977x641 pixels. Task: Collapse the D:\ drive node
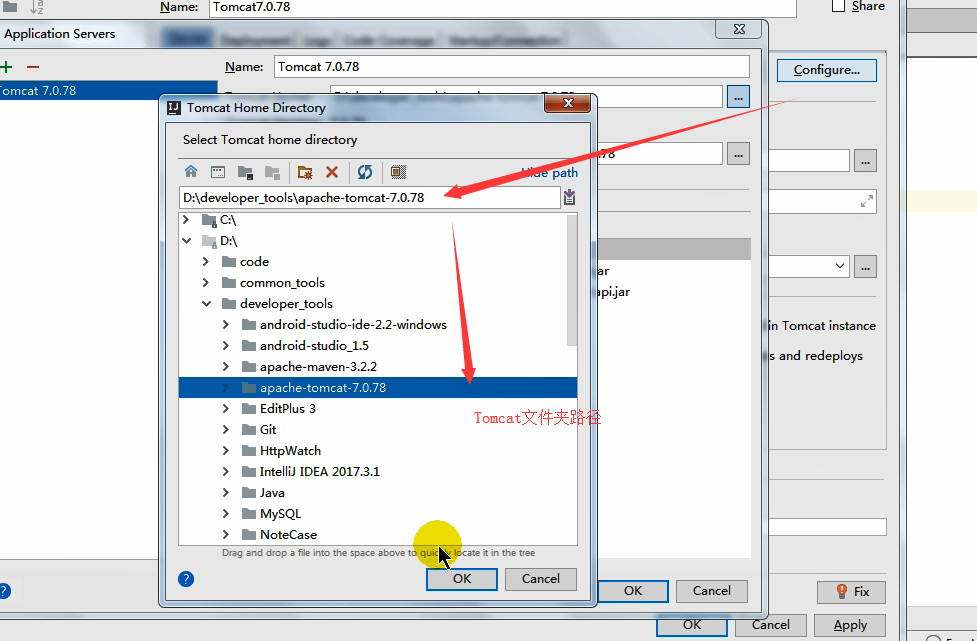click(x=186, y=240)
